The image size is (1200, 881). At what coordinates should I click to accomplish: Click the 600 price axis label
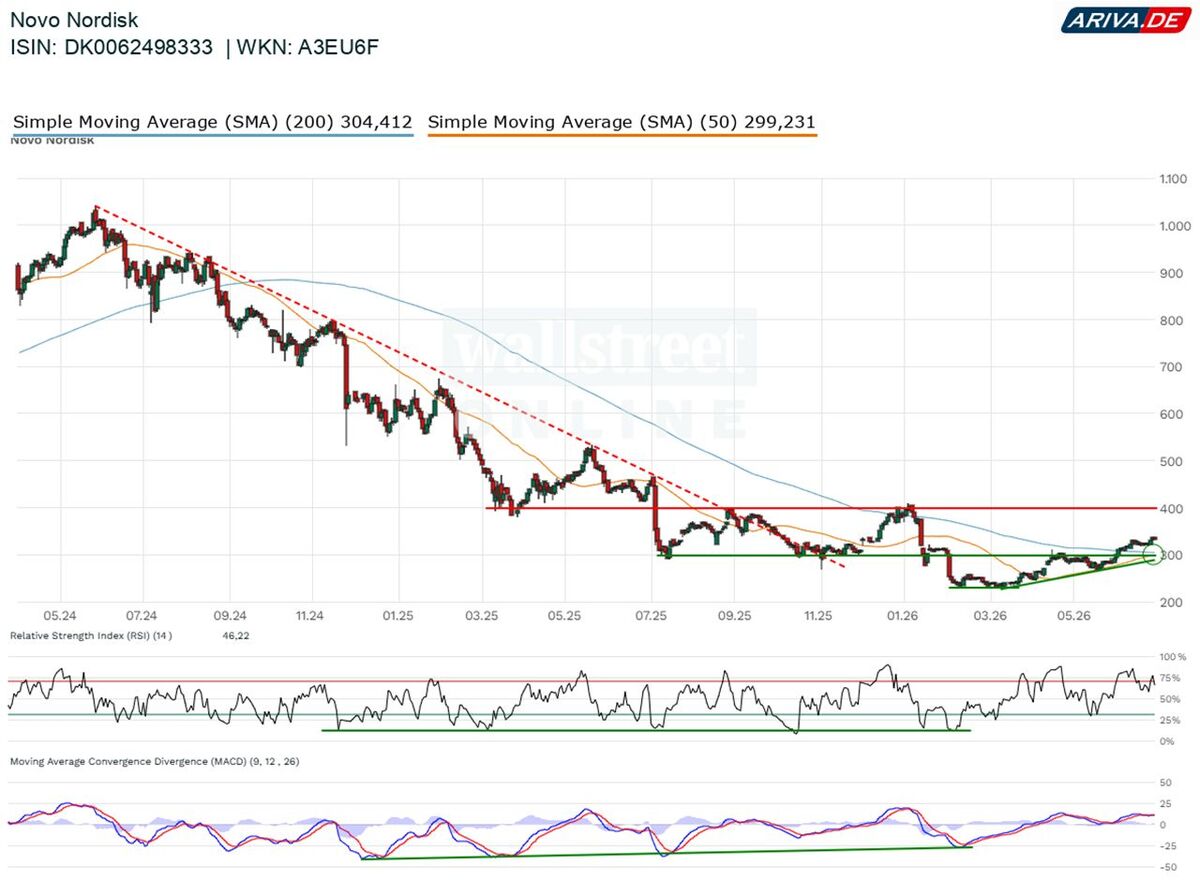[1172, 414]
